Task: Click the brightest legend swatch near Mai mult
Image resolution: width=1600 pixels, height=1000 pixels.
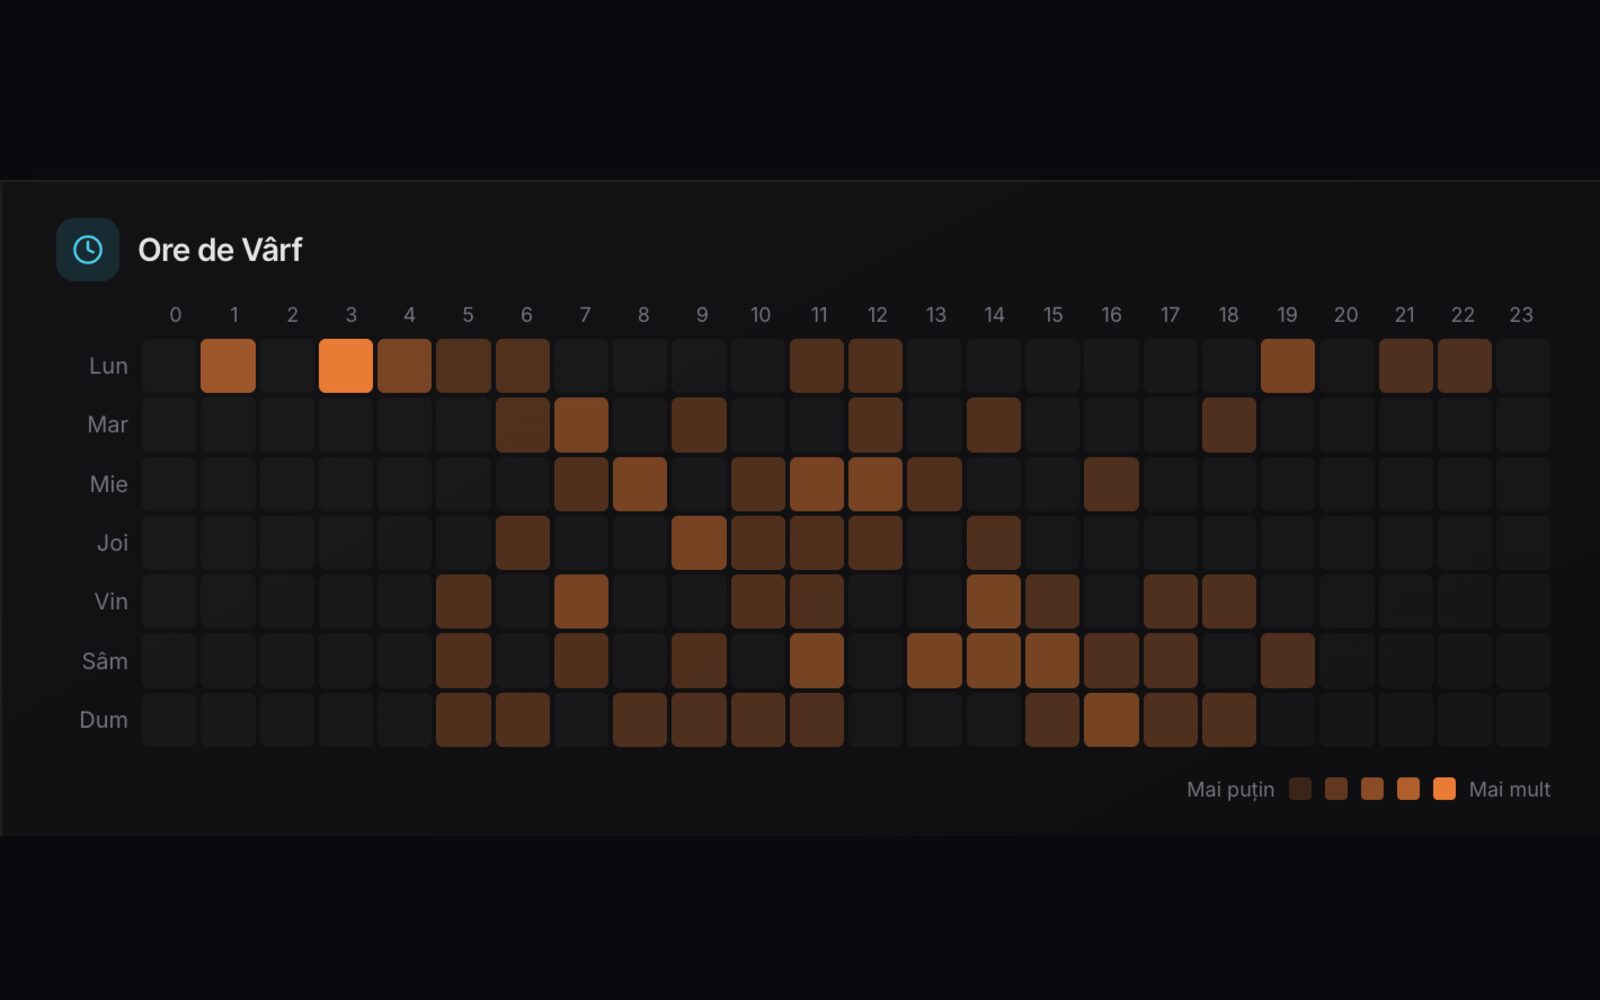Action: (1444, 789)
